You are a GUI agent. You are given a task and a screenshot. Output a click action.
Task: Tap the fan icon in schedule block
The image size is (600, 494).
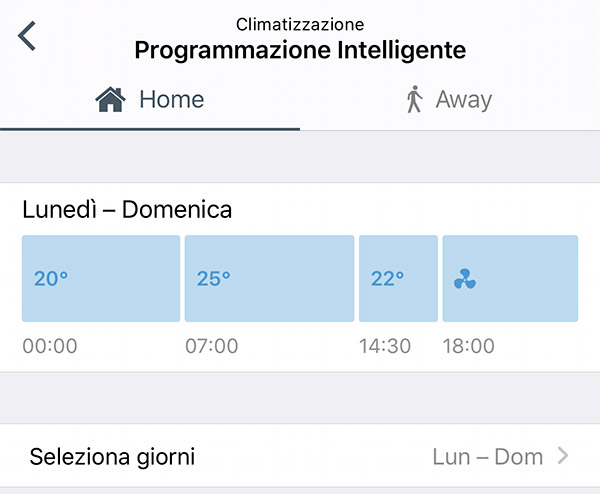coord(465,279)
